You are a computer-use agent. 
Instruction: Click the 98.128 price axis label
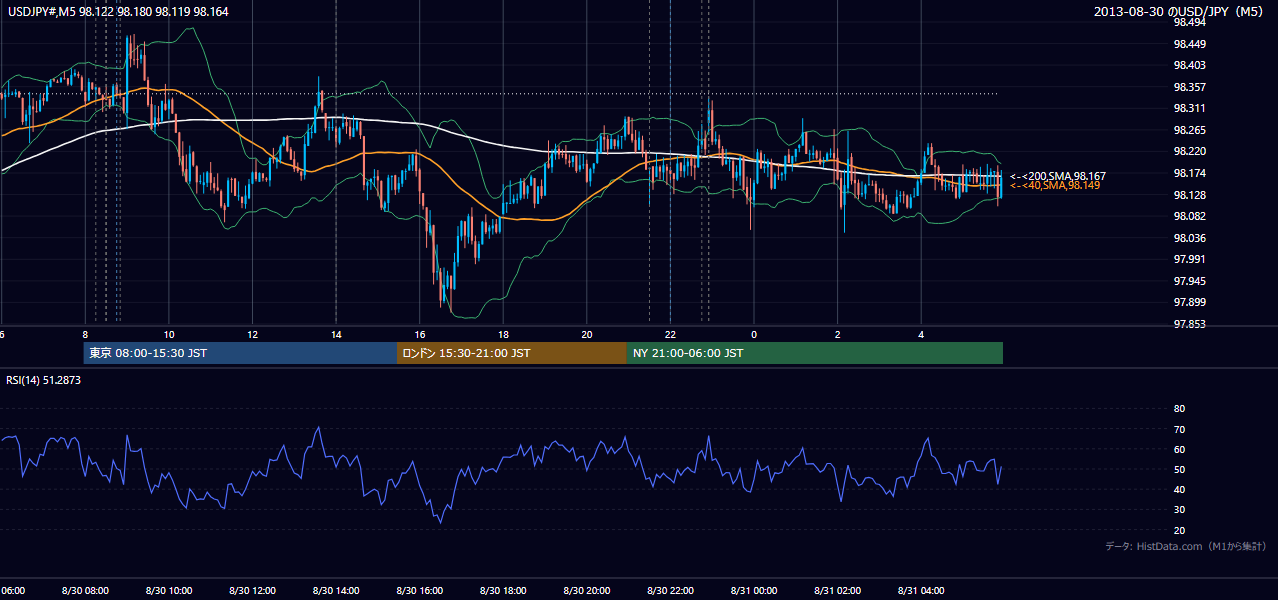tap(1188, 195)
